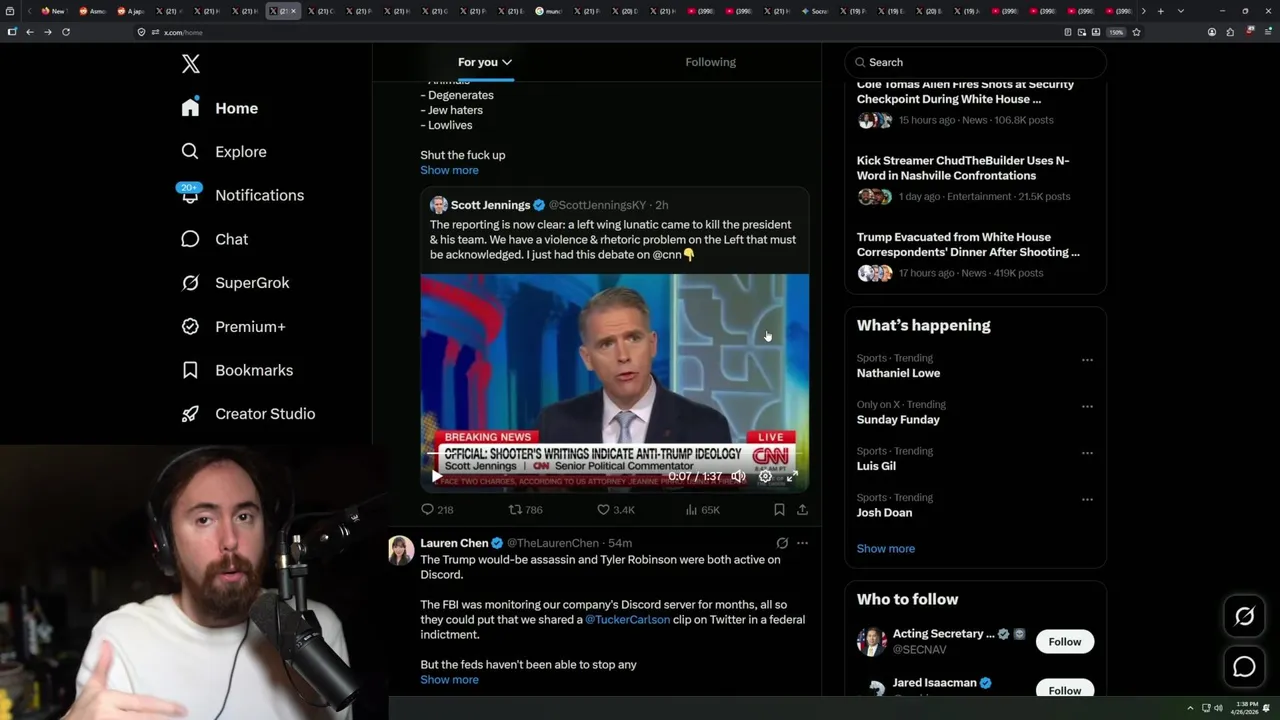Open Lauren Chen's profile name

454,543
